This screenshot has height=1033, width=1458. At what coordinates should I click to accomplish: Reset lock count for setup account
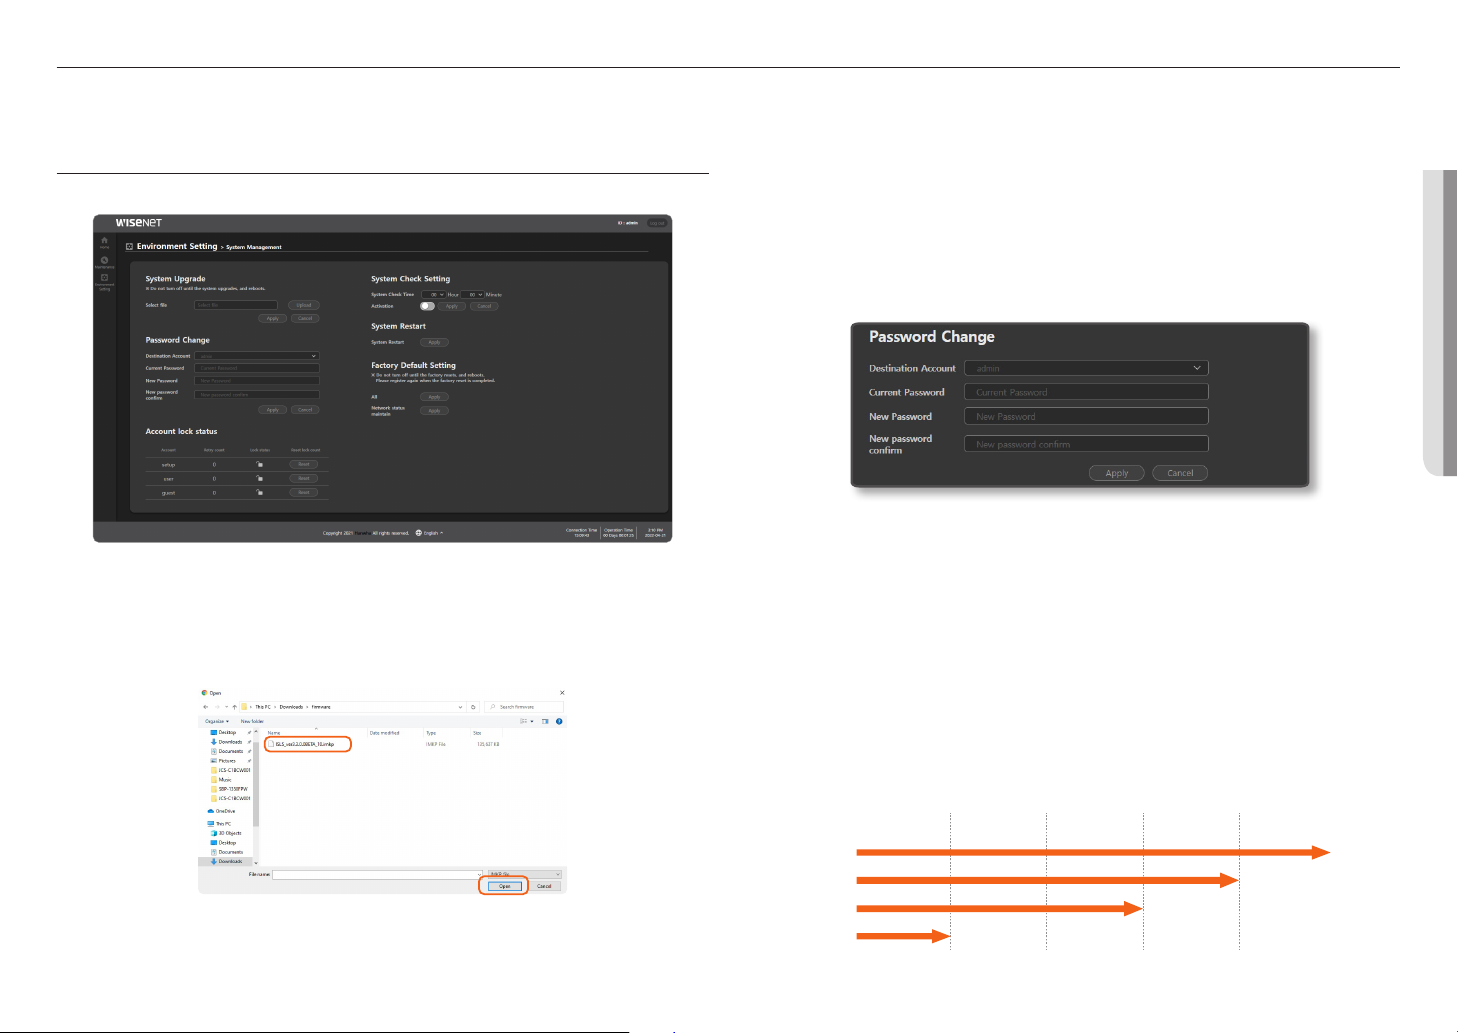(304, 464)
